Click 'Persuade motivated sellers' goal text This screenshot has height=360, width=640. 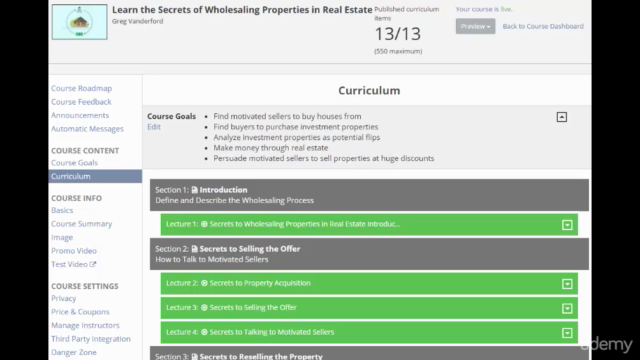[x=324, y=158]
